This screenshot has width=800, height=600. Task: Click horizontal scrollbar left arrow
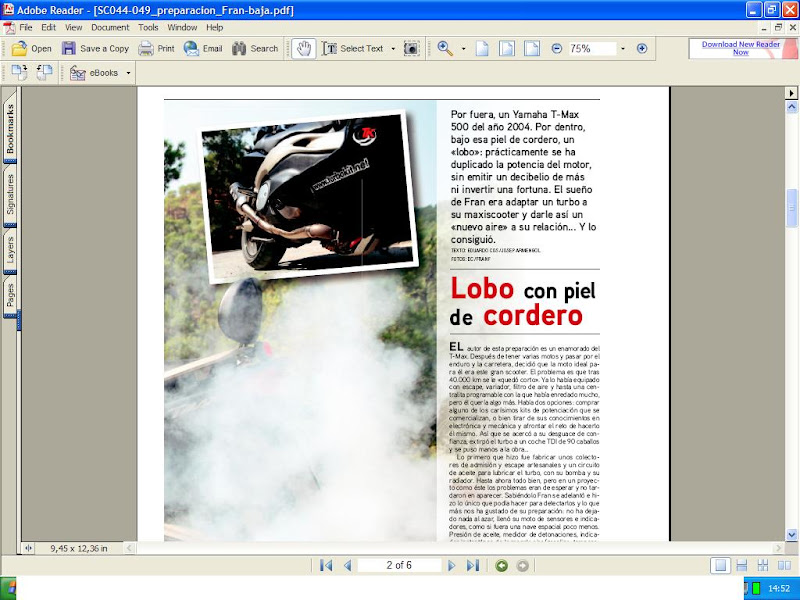point(130,548)
